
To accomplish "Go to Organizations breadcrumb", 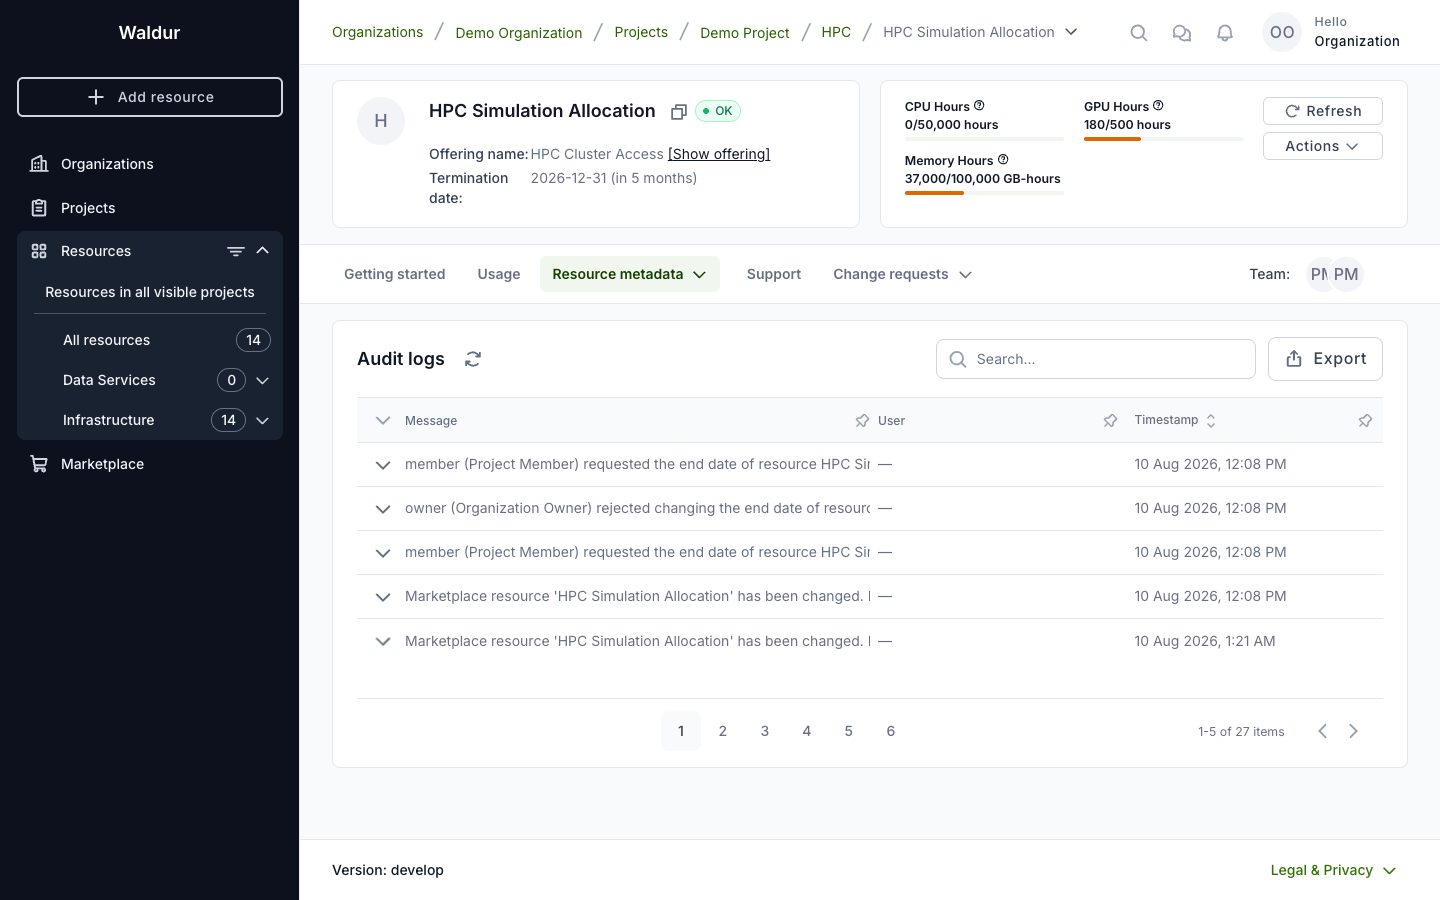I will (377, 32).
